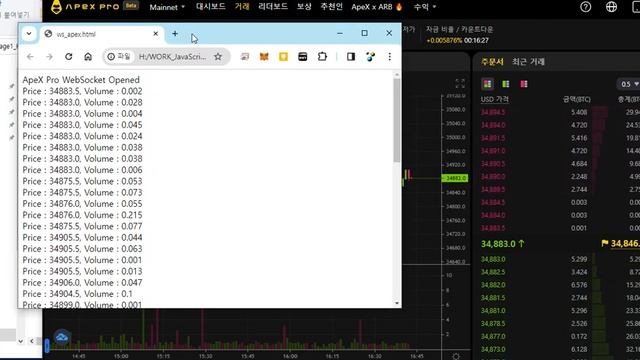This screenshot has width=640, height=360.
Task: Click the line 'Price : 34904.5, Volume : 0.1'
Action: [77, 294]
